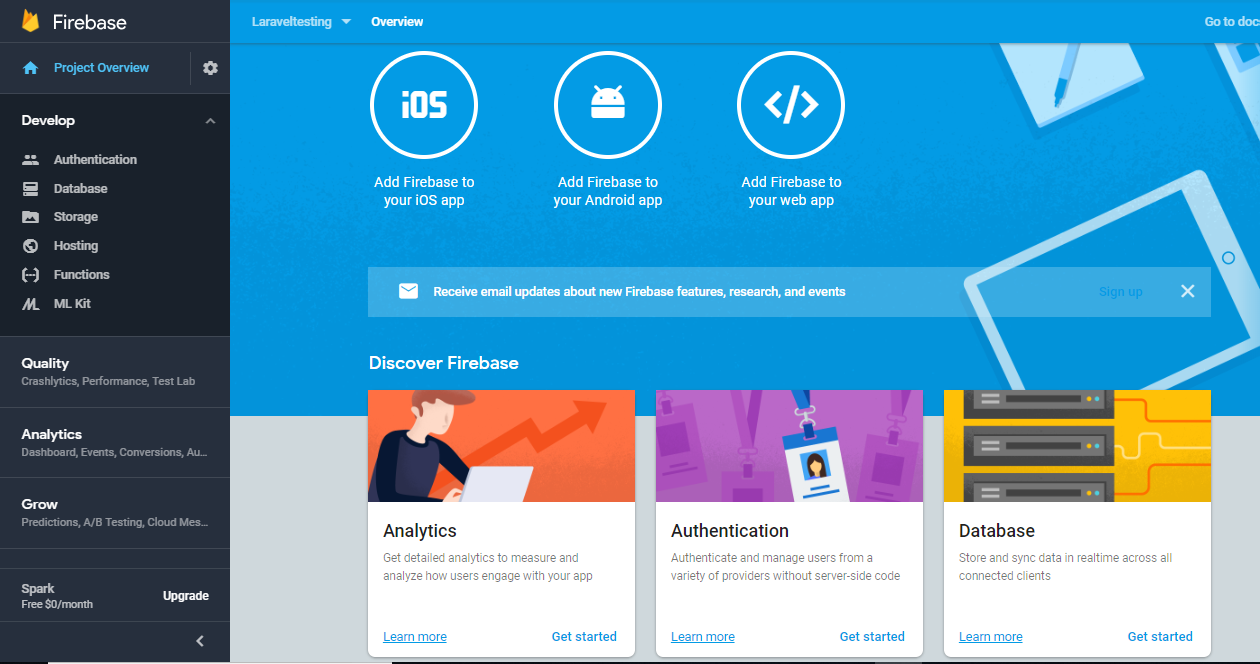Open the Laraveltesting project dropdown
Viewport: 1260px width, 664px height.
click(x=301, y=22)
